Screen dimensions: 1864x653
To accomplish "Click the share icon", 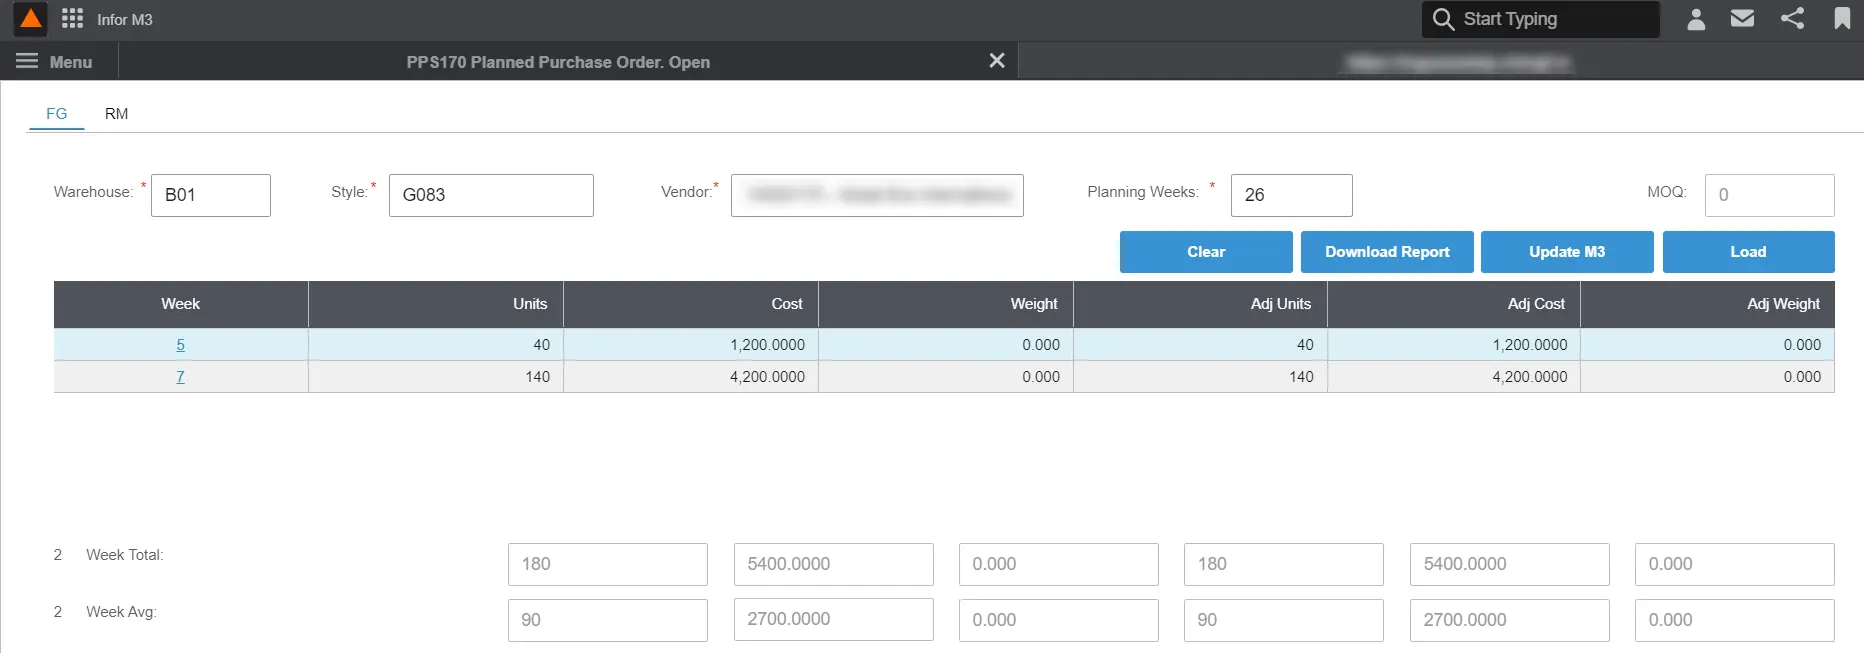I will tap(1792, 19).
